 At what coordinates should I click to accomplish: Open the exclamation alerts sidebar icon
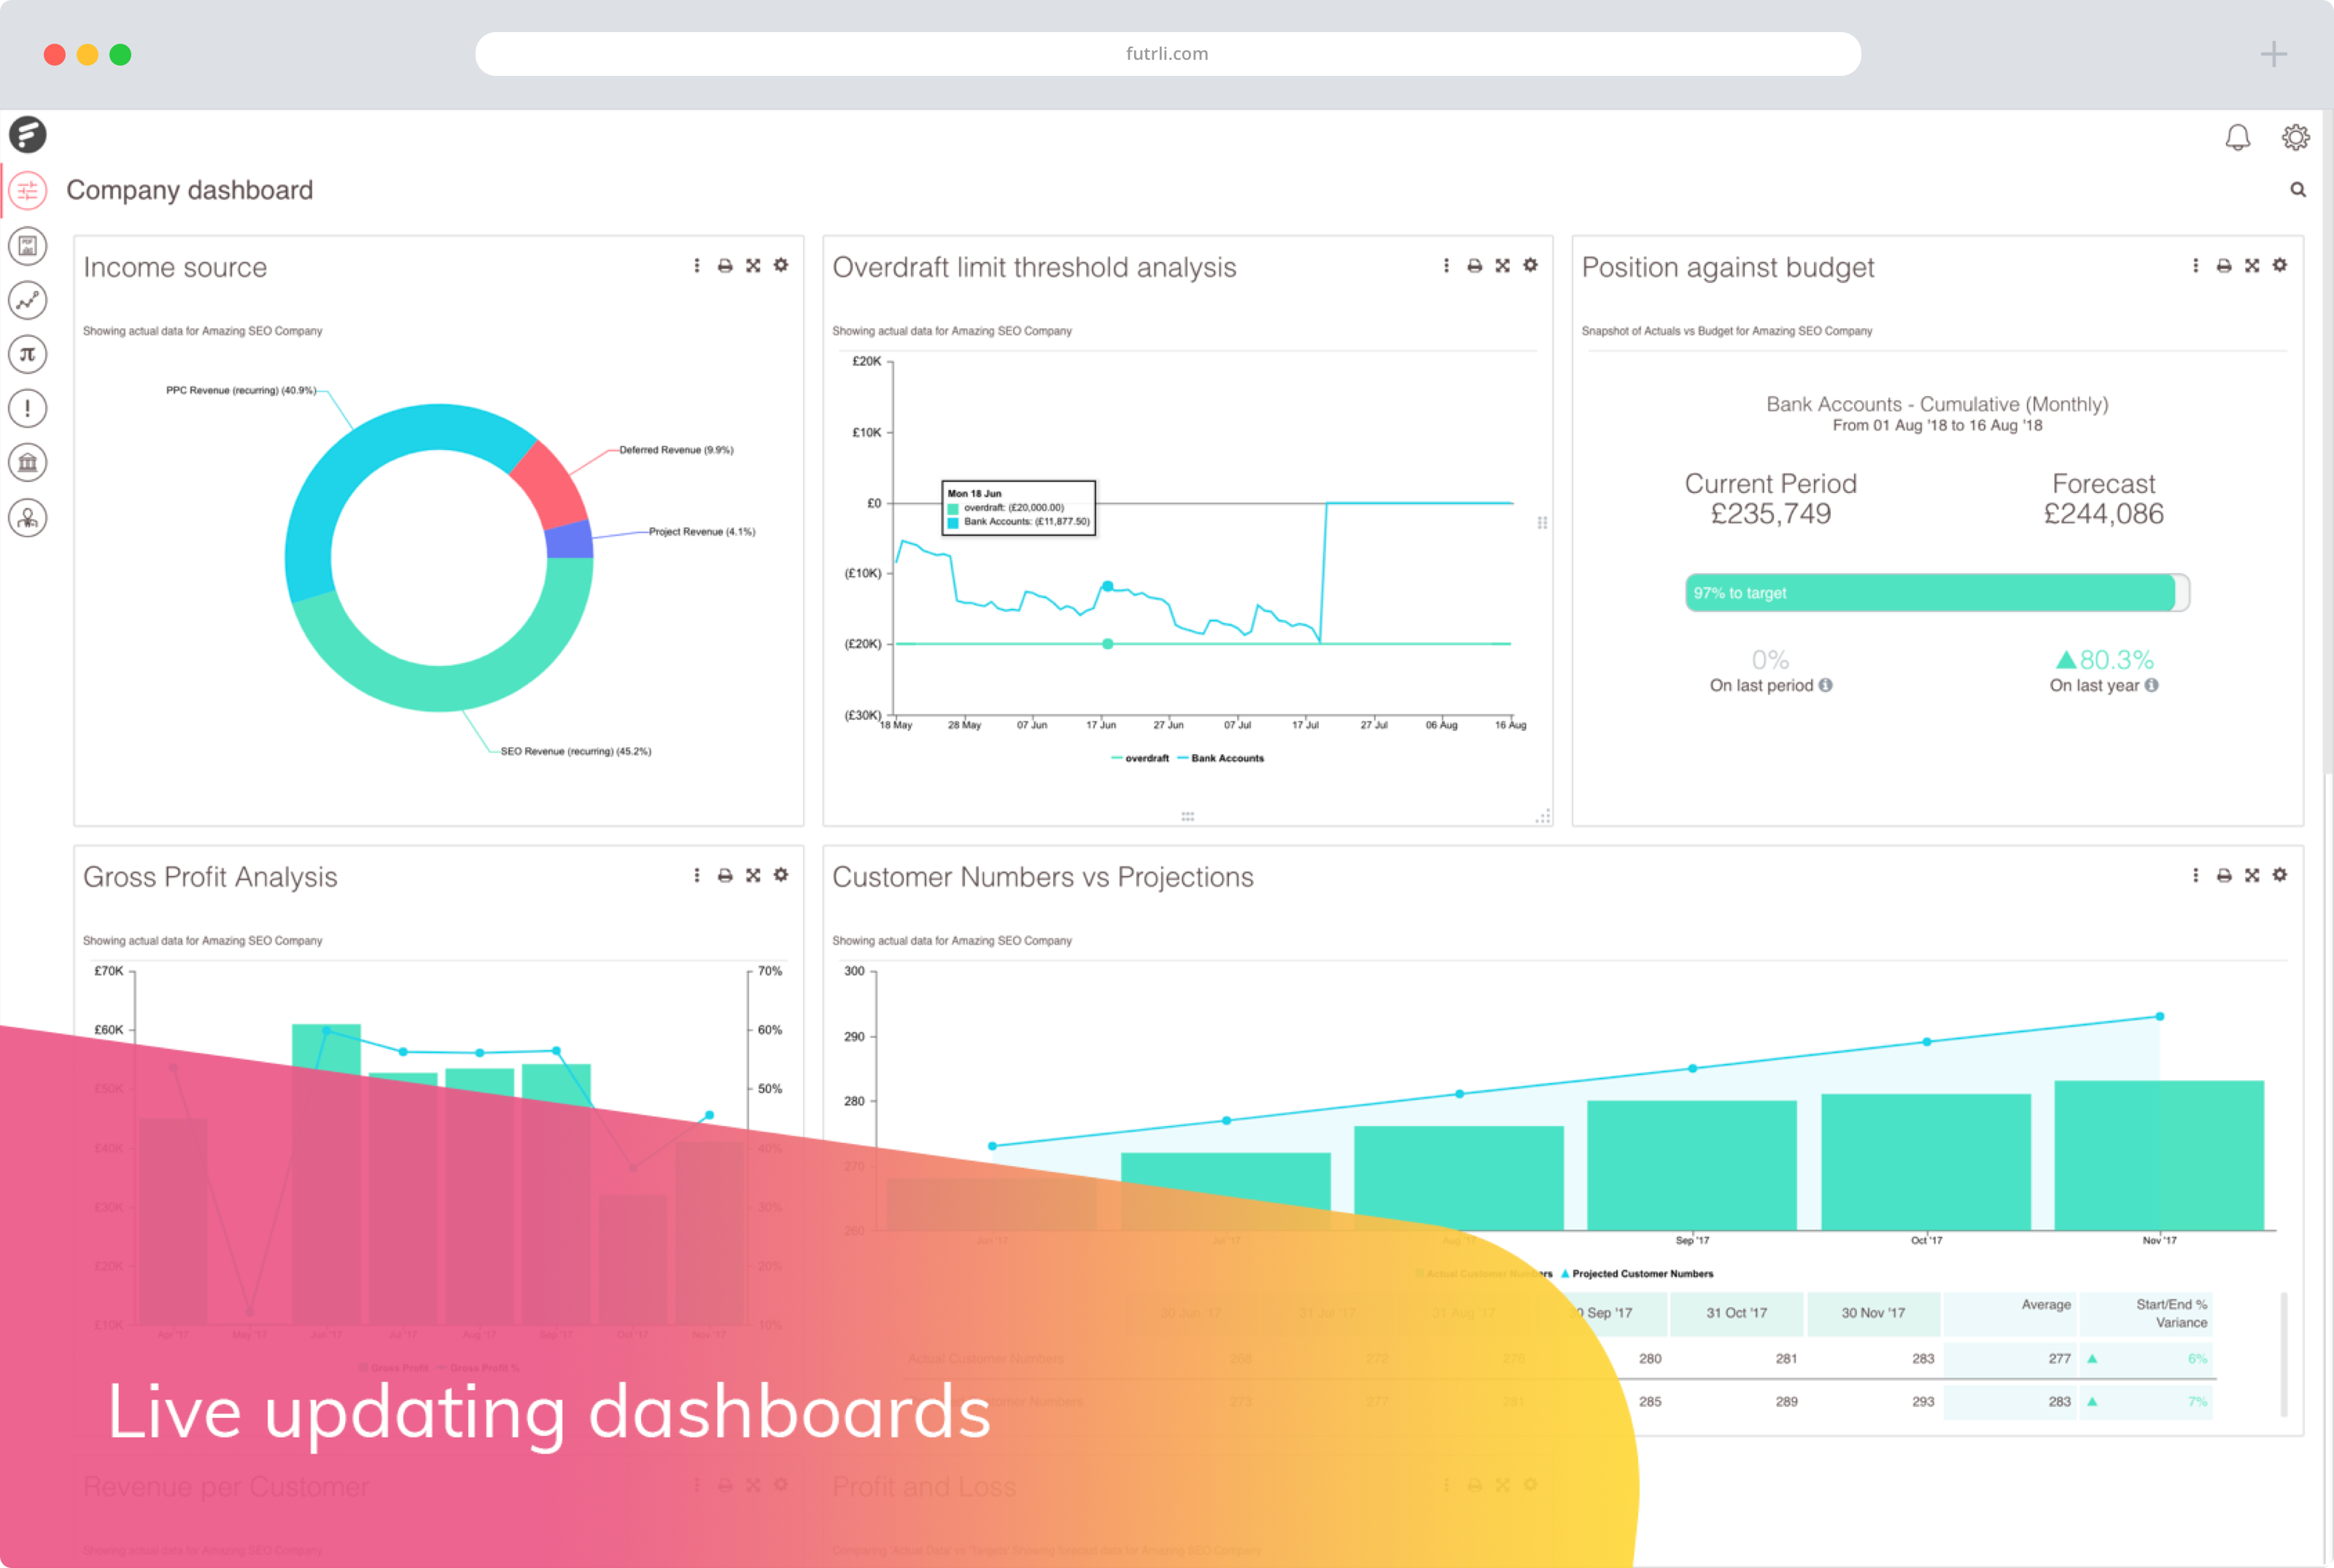pos(28,408)
